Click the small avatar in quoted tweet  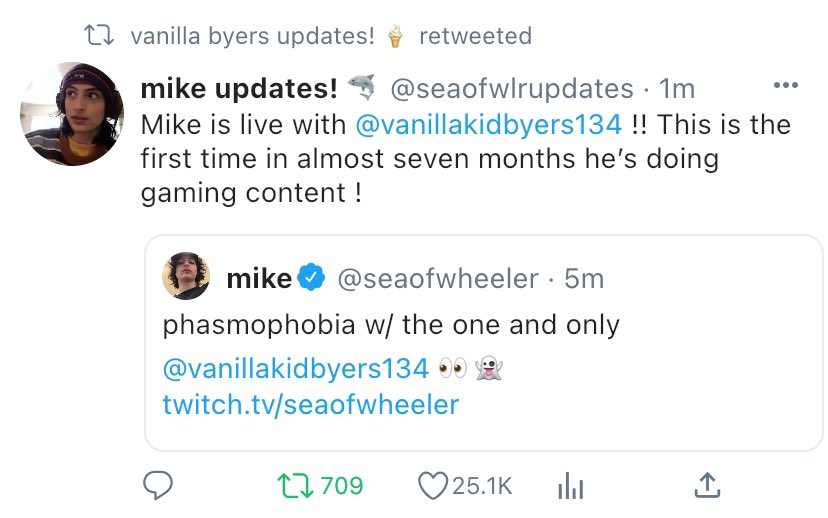tap(187, 278)
